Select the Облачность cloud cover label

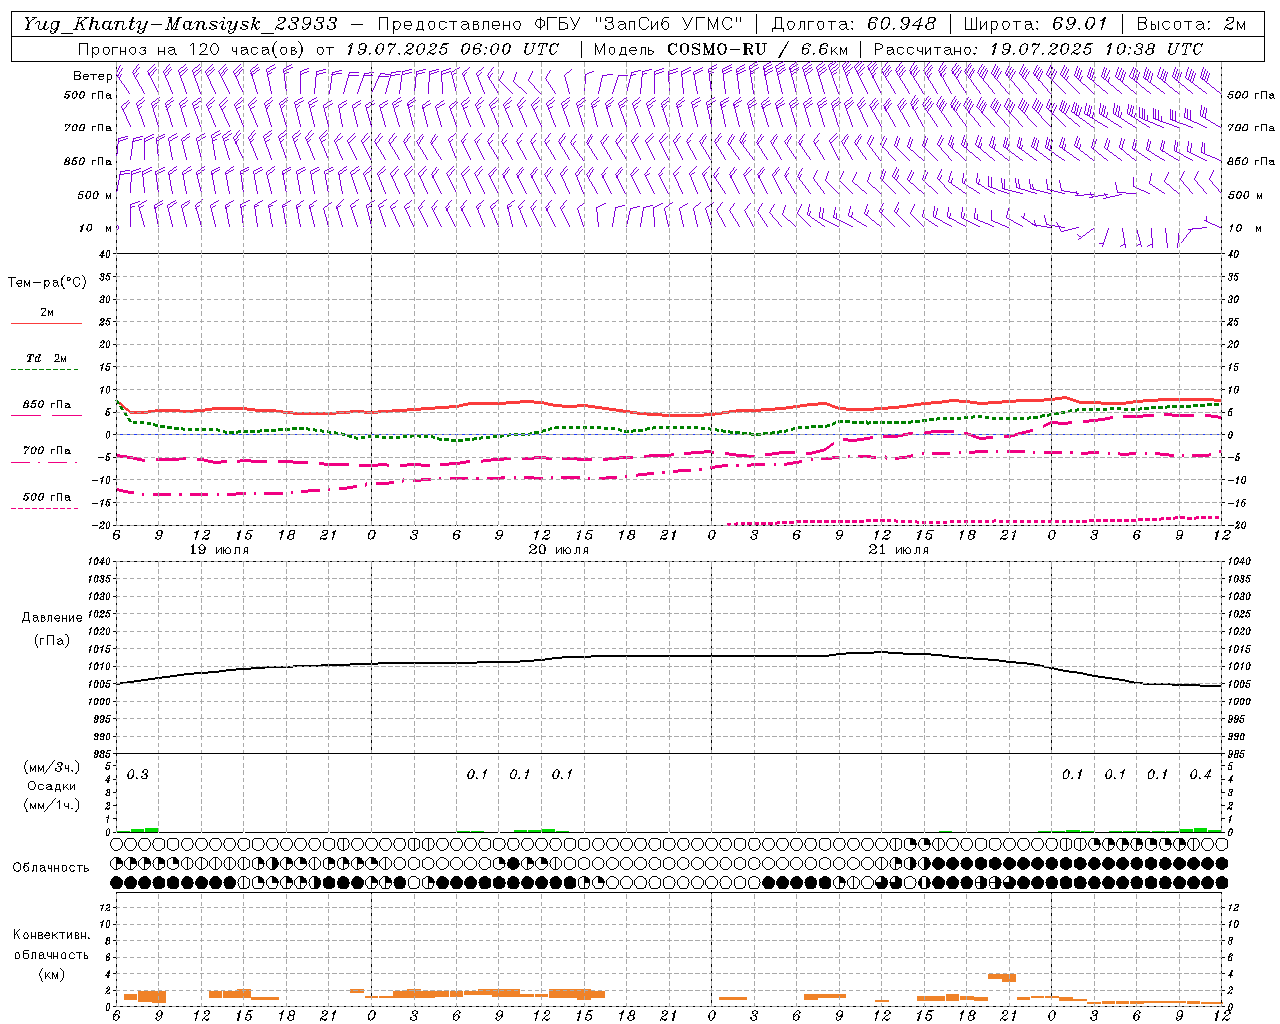[51, 868]
